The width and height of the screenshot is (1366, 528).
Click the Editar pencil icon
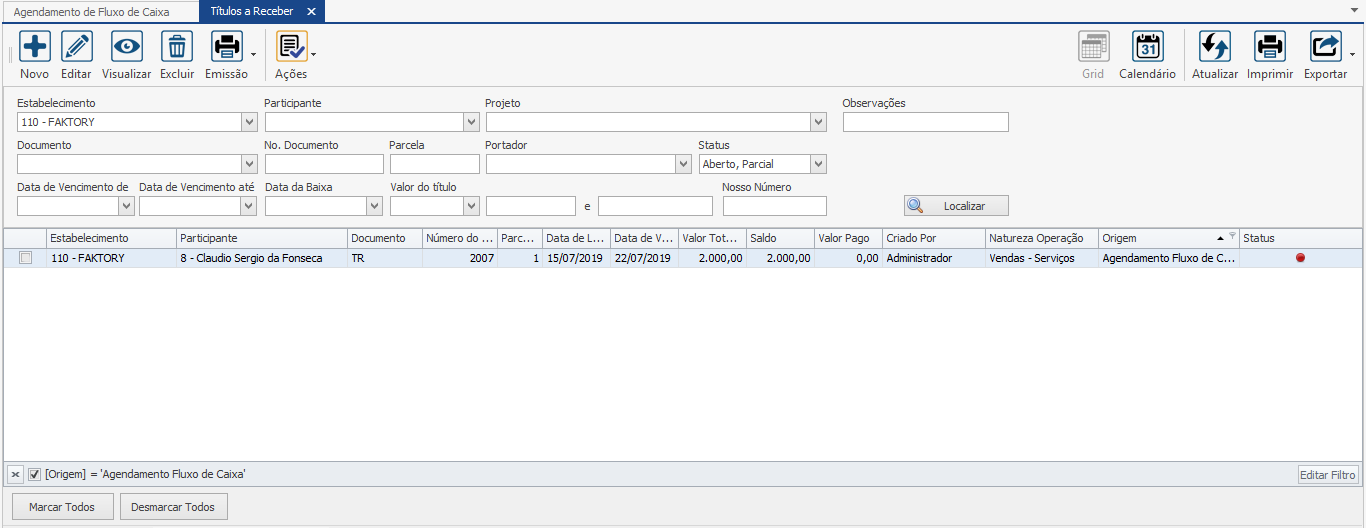[76, 47]
